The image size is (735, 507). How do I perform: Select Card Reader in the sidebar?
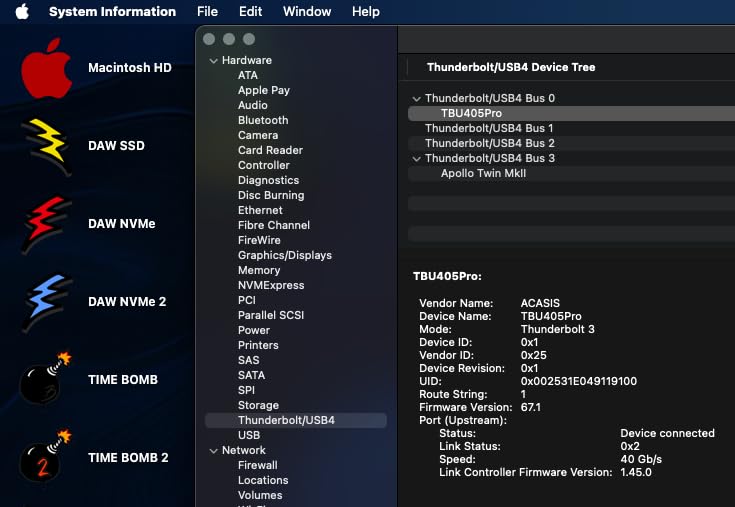(270, 150)
